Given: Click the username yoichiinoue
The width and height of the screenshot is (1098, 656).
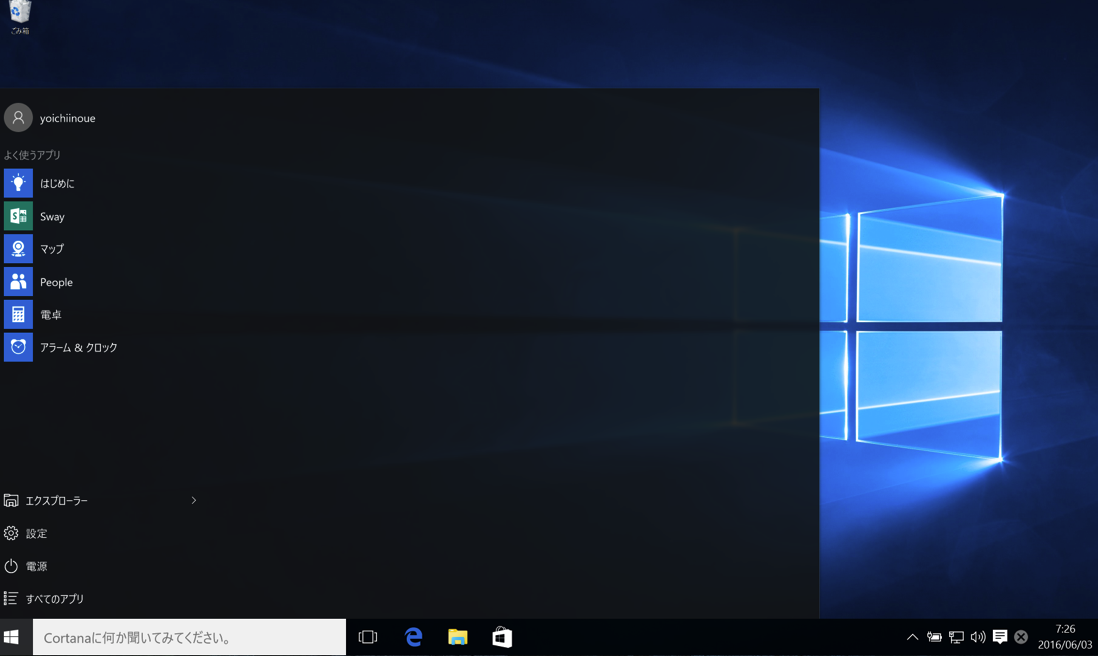Looking at the screenshot, I should pyautogui.click(x=67, y=118).
